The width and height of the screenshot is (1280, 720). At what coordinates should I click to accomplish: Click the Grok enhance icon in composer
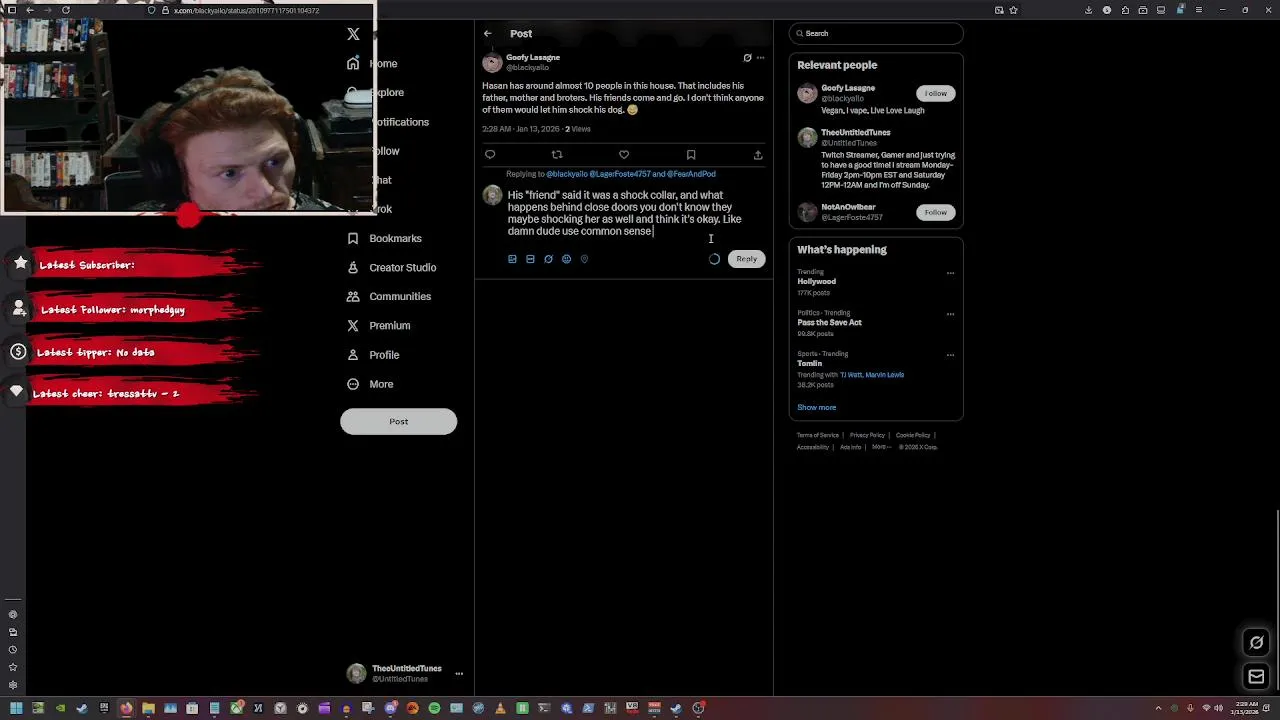(548, 259)
